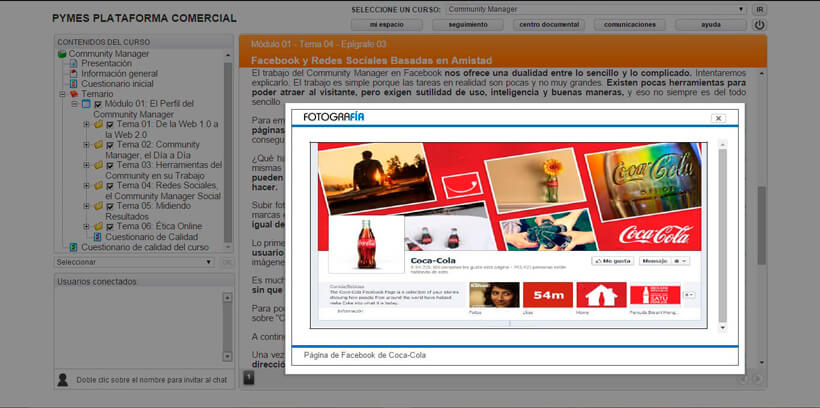Click the Módulo 01 blue calendar icon

86,104
